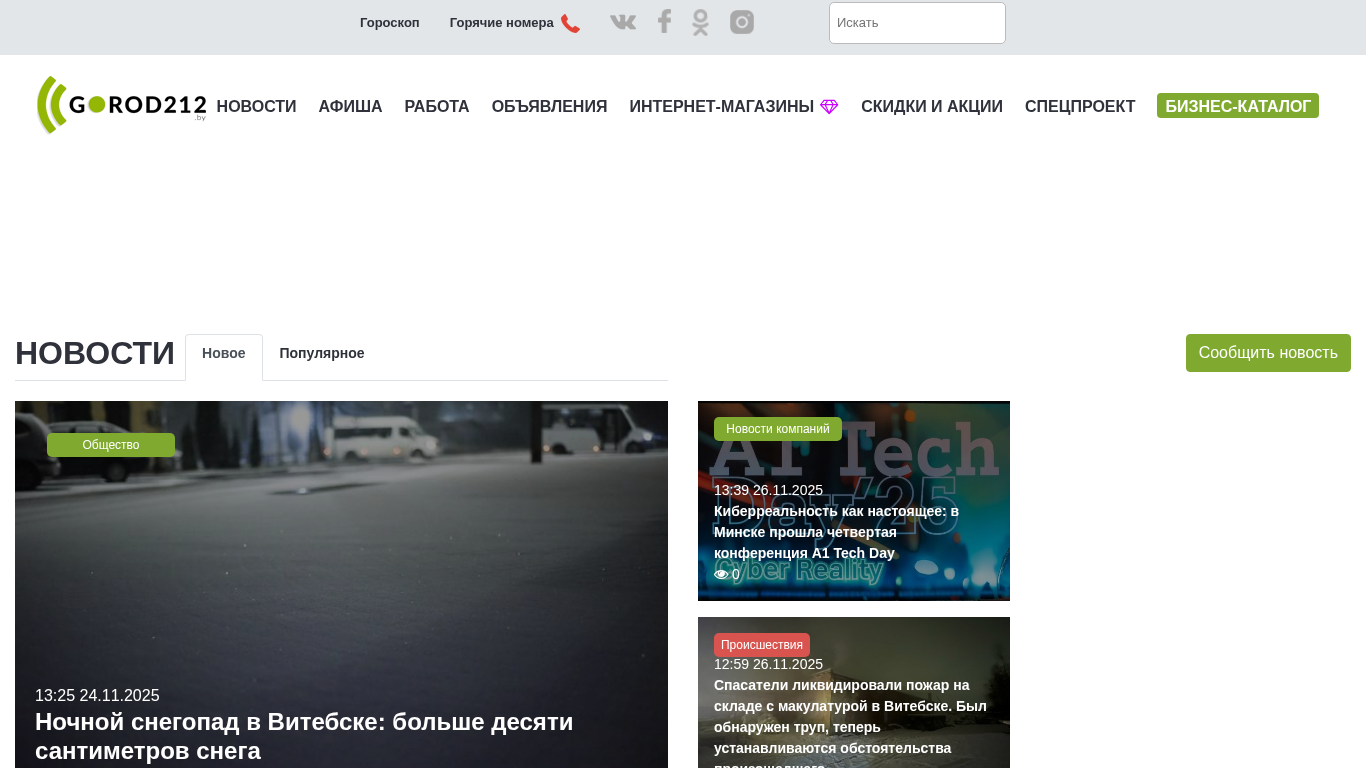This screenshot has height=768, width=1366.
Task: Click the views eye icon on A1 Tech Day
Action: (721, 574)
